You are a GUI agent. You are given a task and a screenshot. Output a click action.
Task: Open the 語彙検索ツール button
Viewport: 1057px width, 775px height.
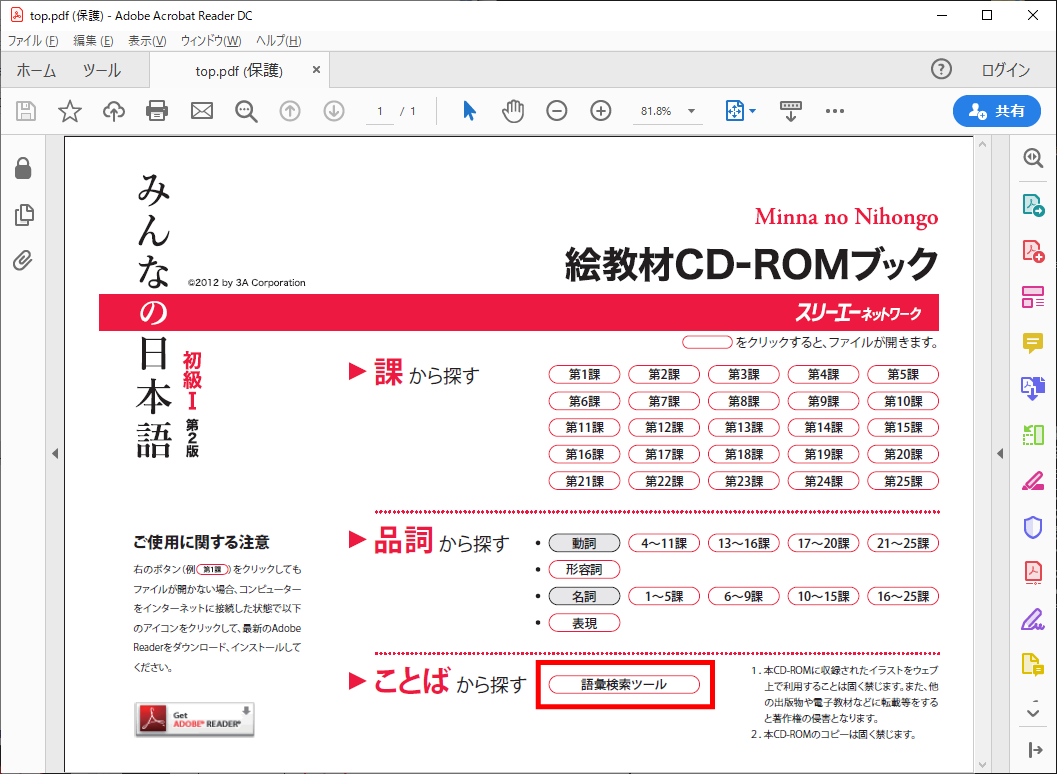coord(624,685)
